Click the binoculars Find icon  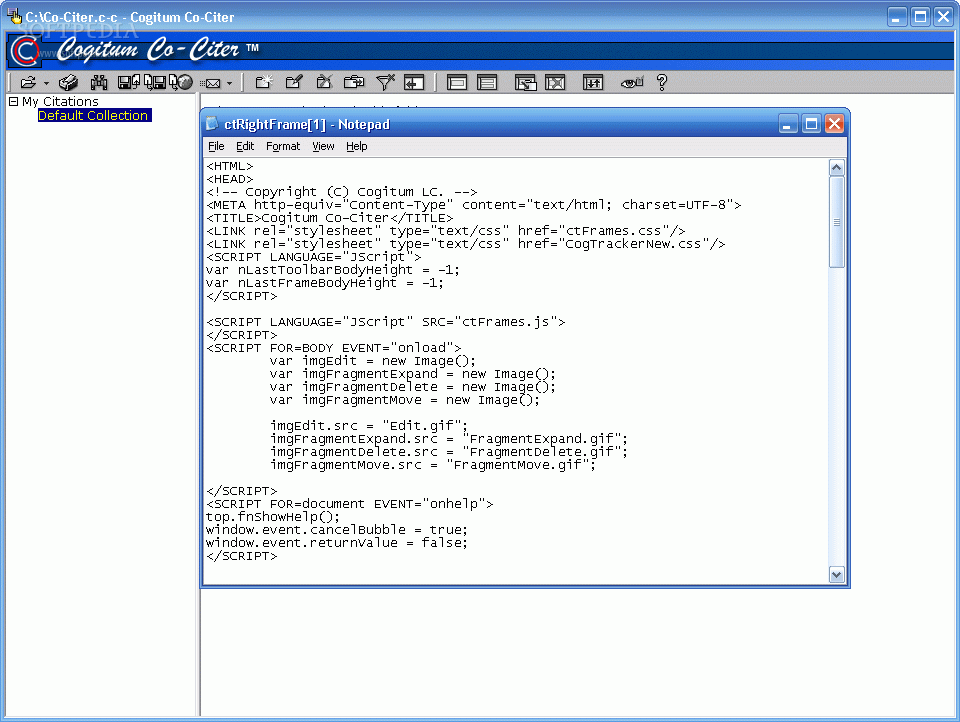click(99, 82)
